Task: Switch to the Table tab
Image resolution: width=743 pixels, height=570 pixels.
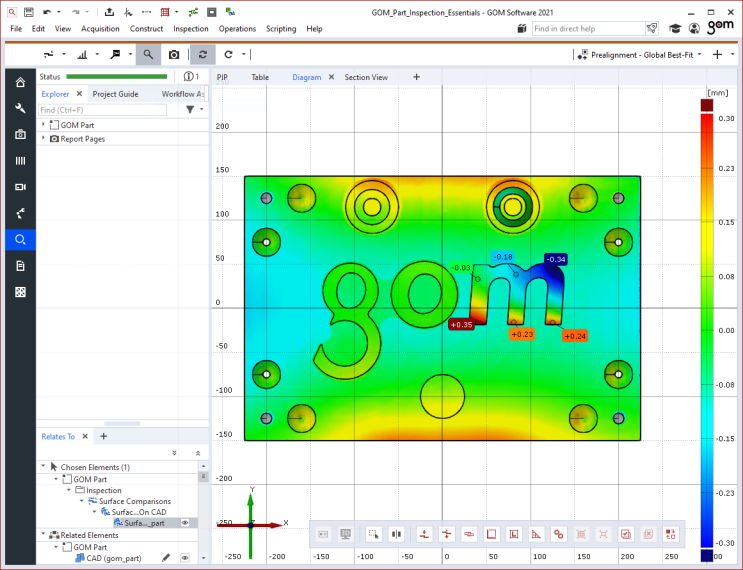Action: point(260,77)
